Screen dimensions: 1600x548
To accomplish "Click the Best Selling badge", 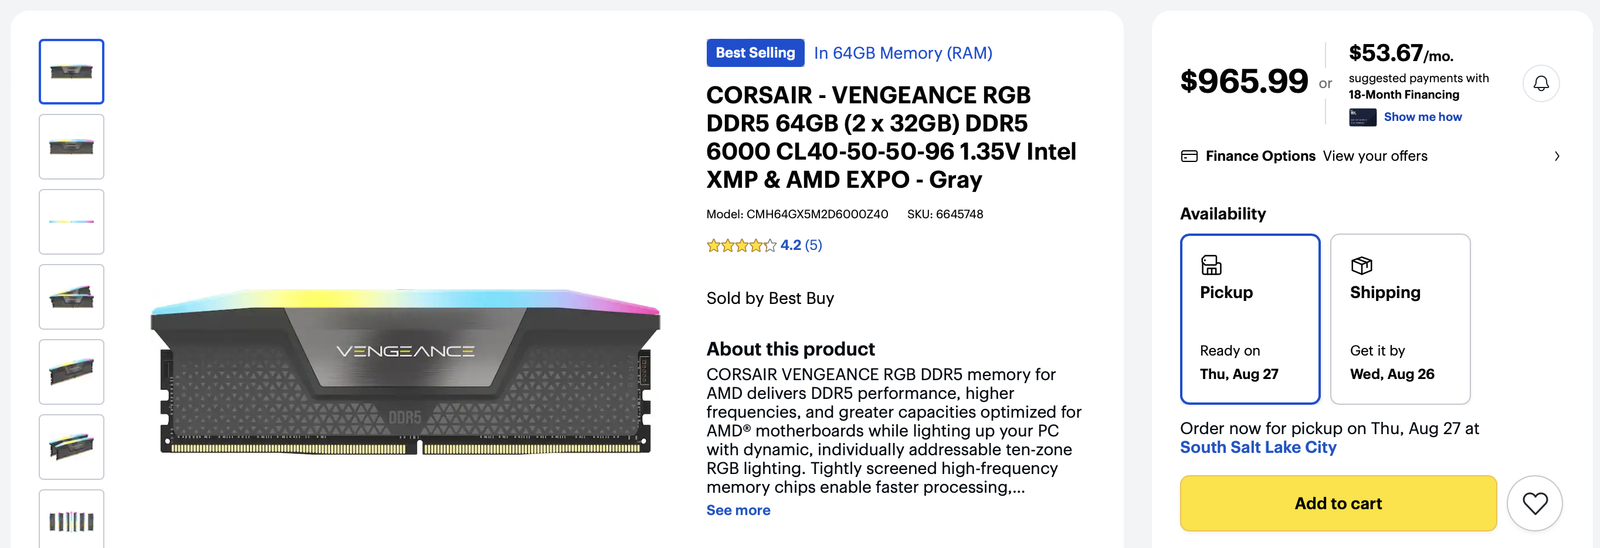I will point(755,53).
